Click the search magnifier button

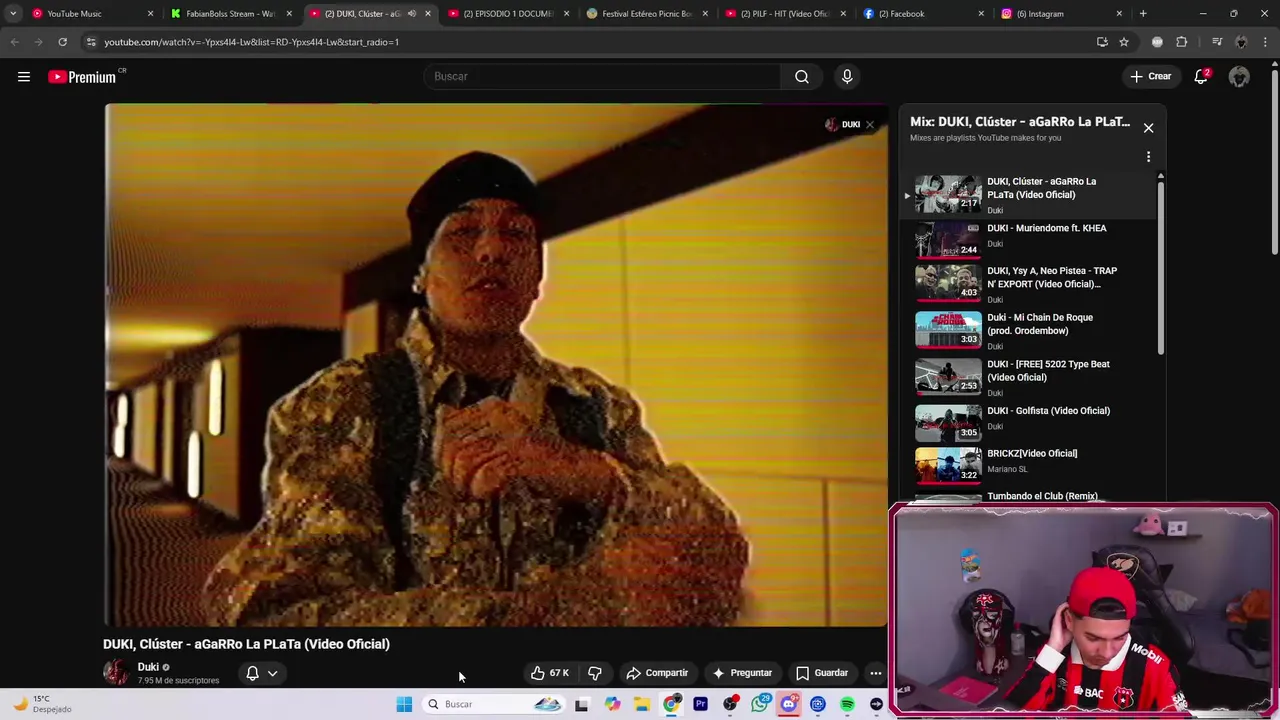(x=802, y=77)
